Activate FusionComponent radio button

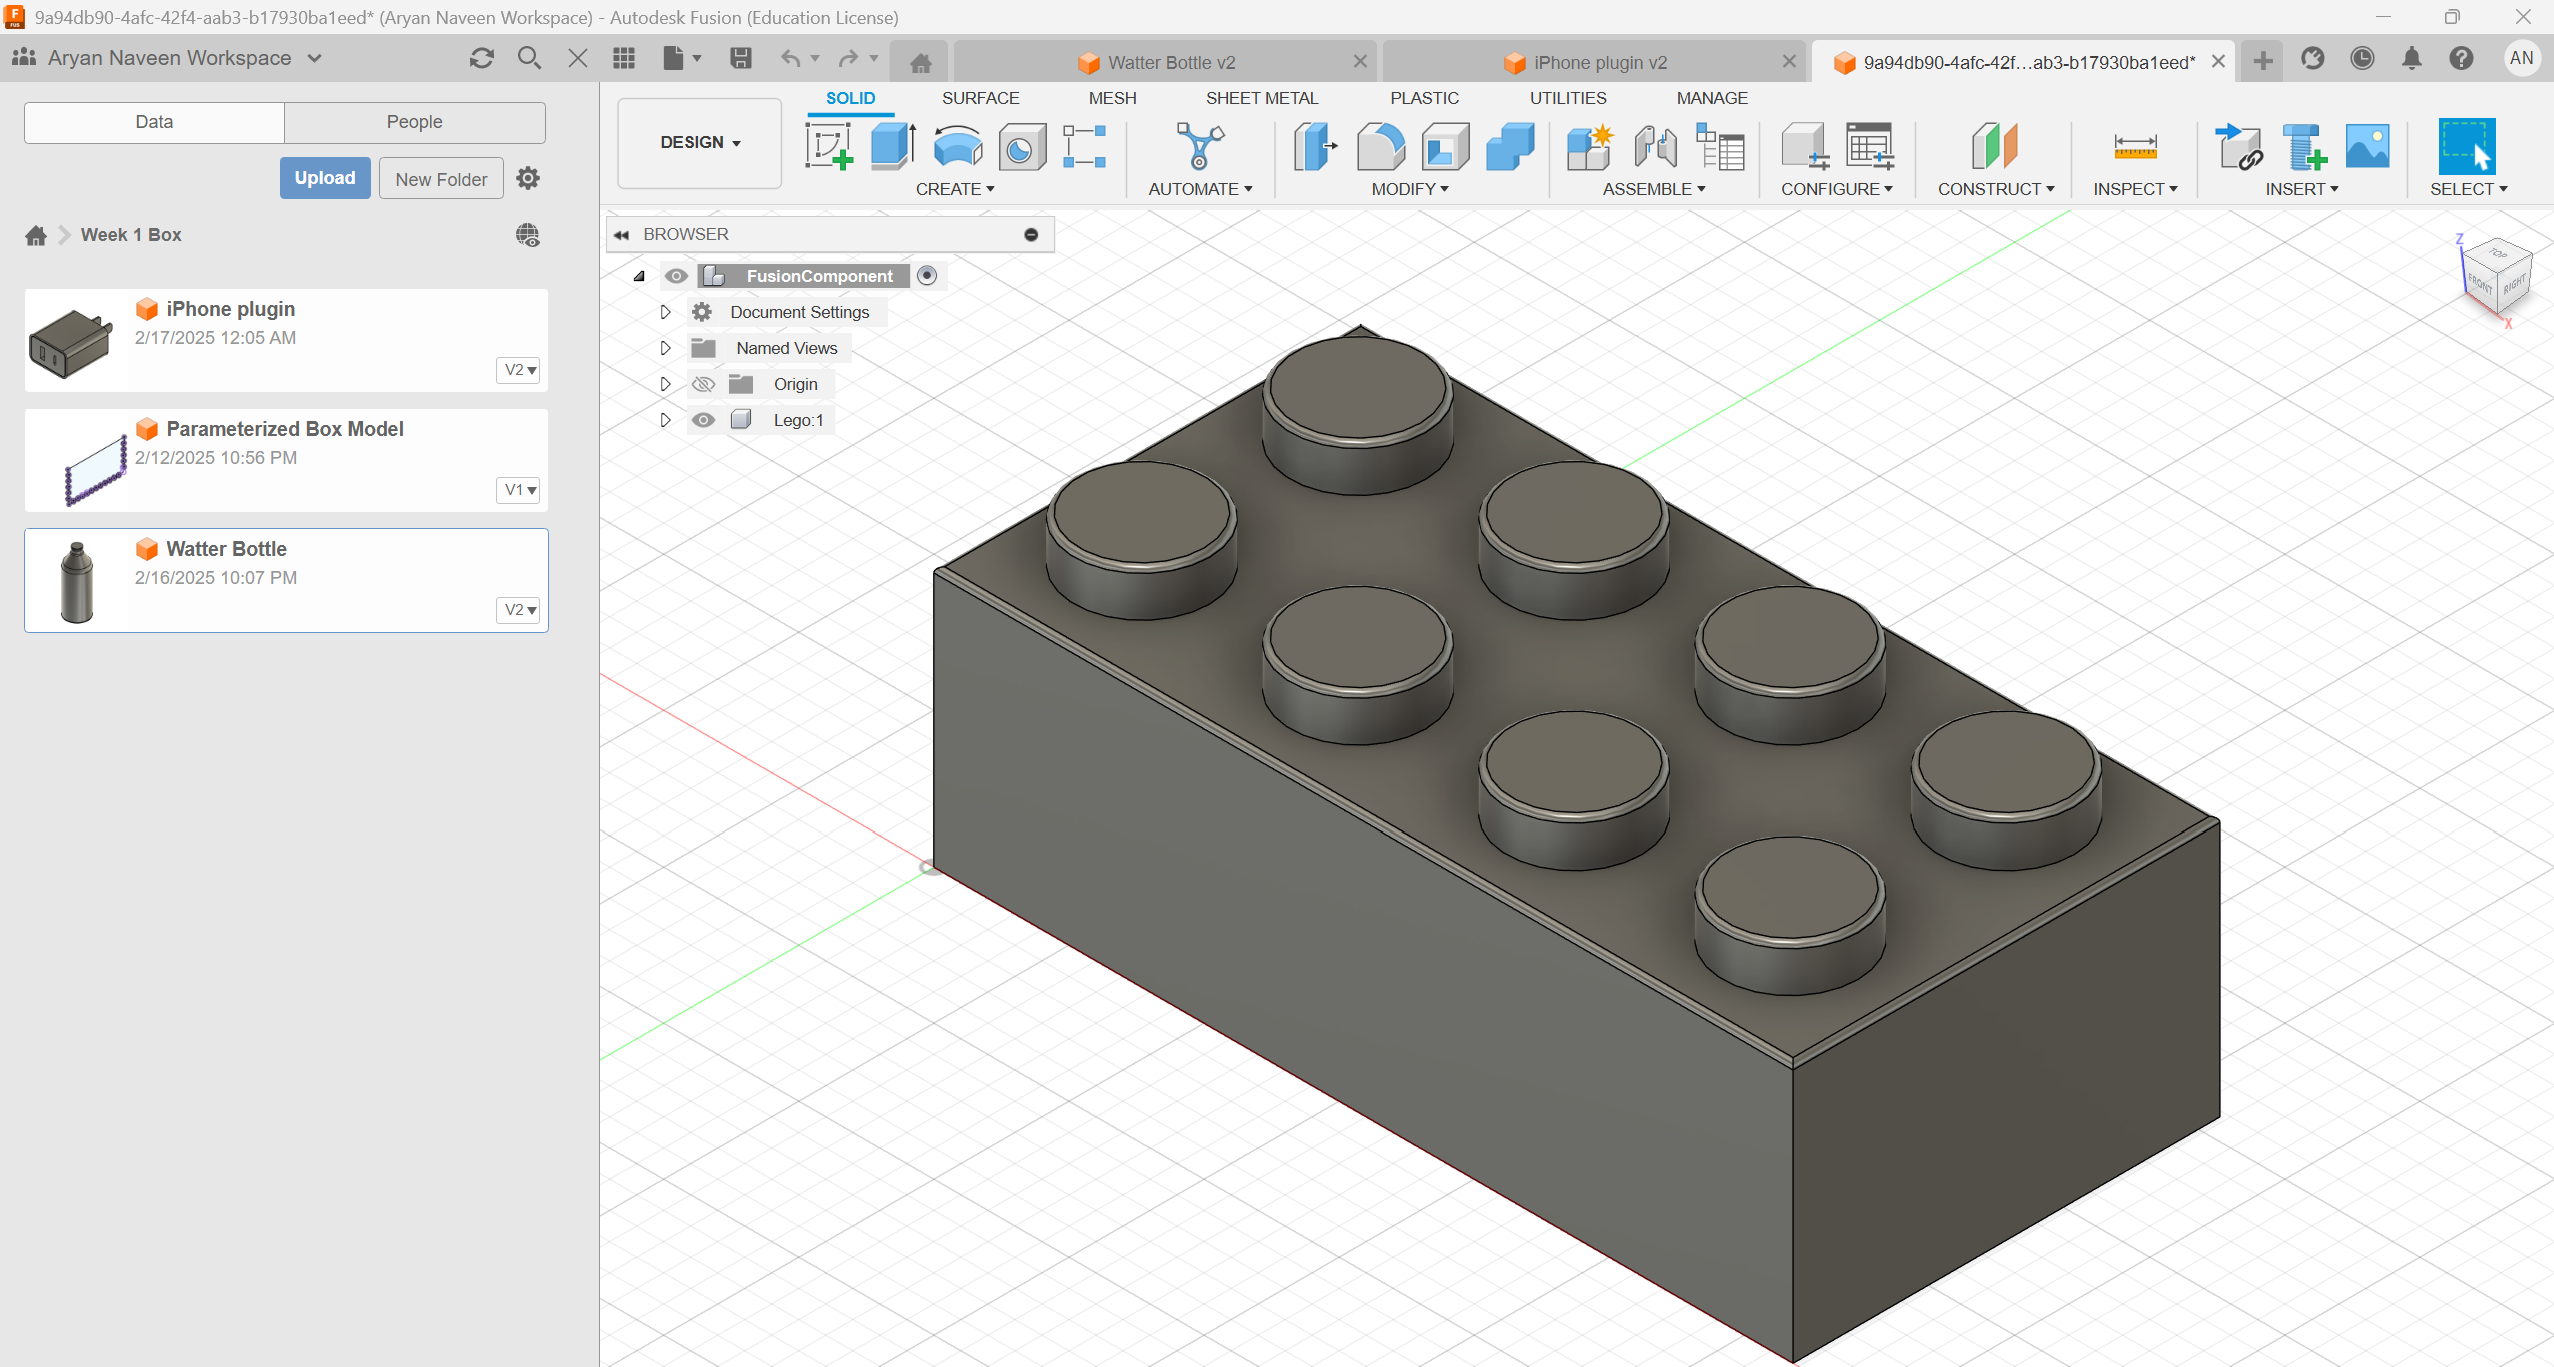(927, 275)
